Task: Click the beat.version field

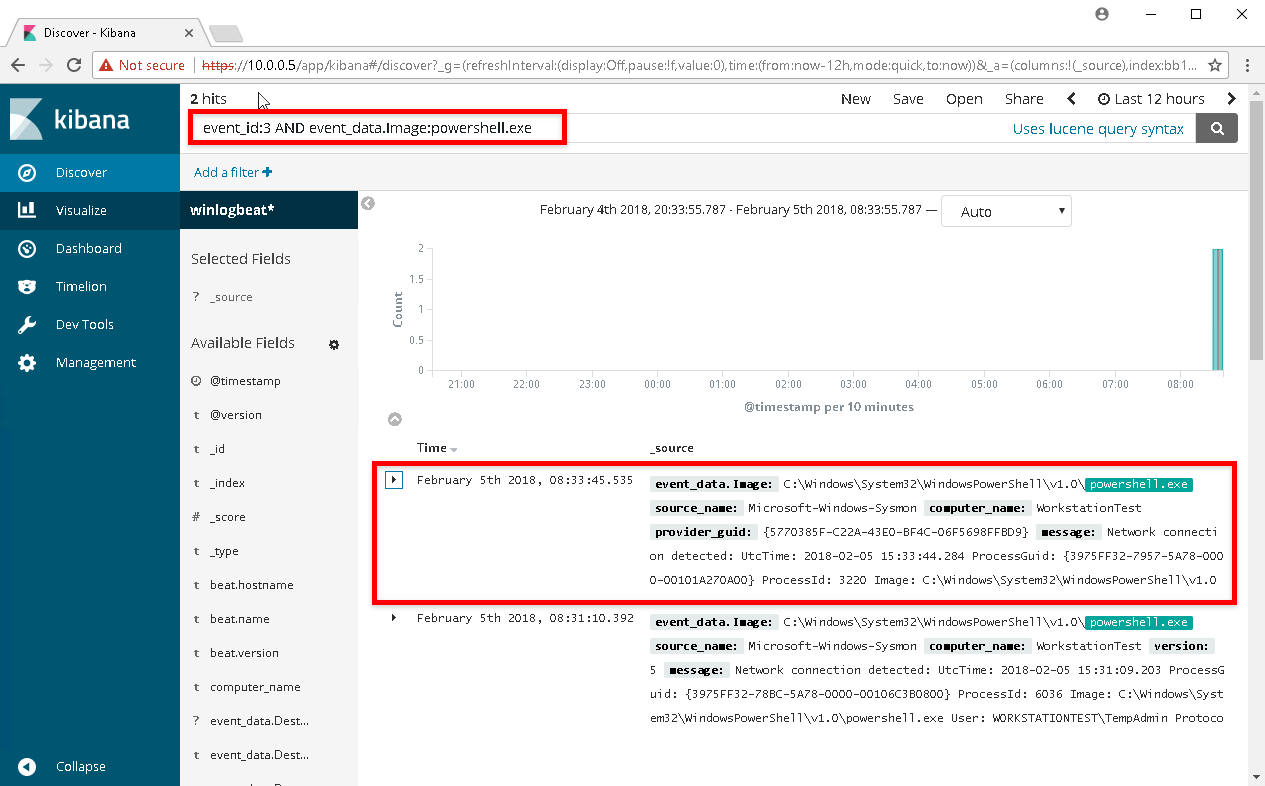Action: 244,653
